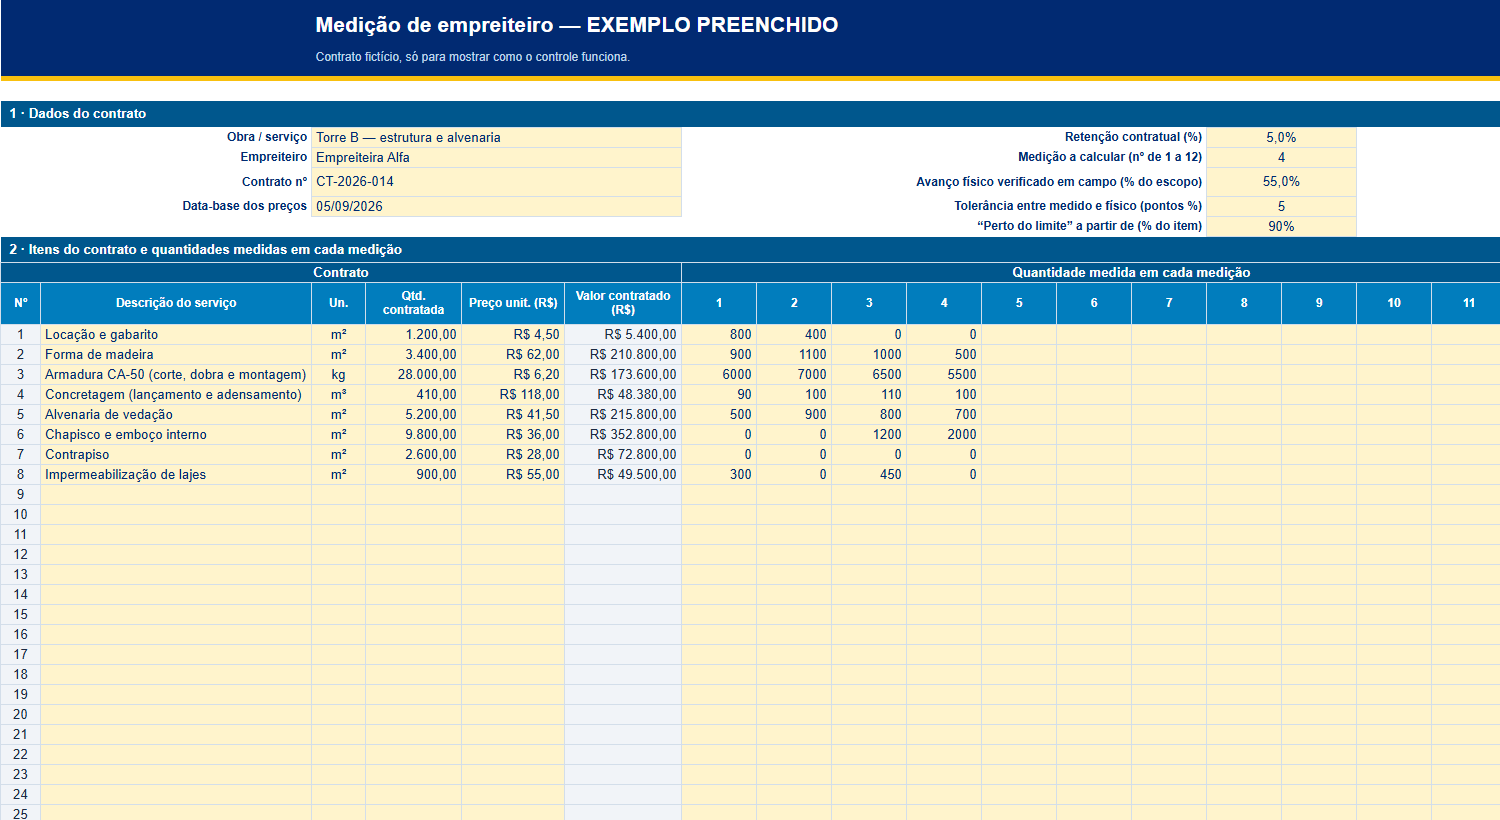The image size is (1500, 820).
Task: Select the 'Qtd. contratada' column header
Action: coord(413,303)
